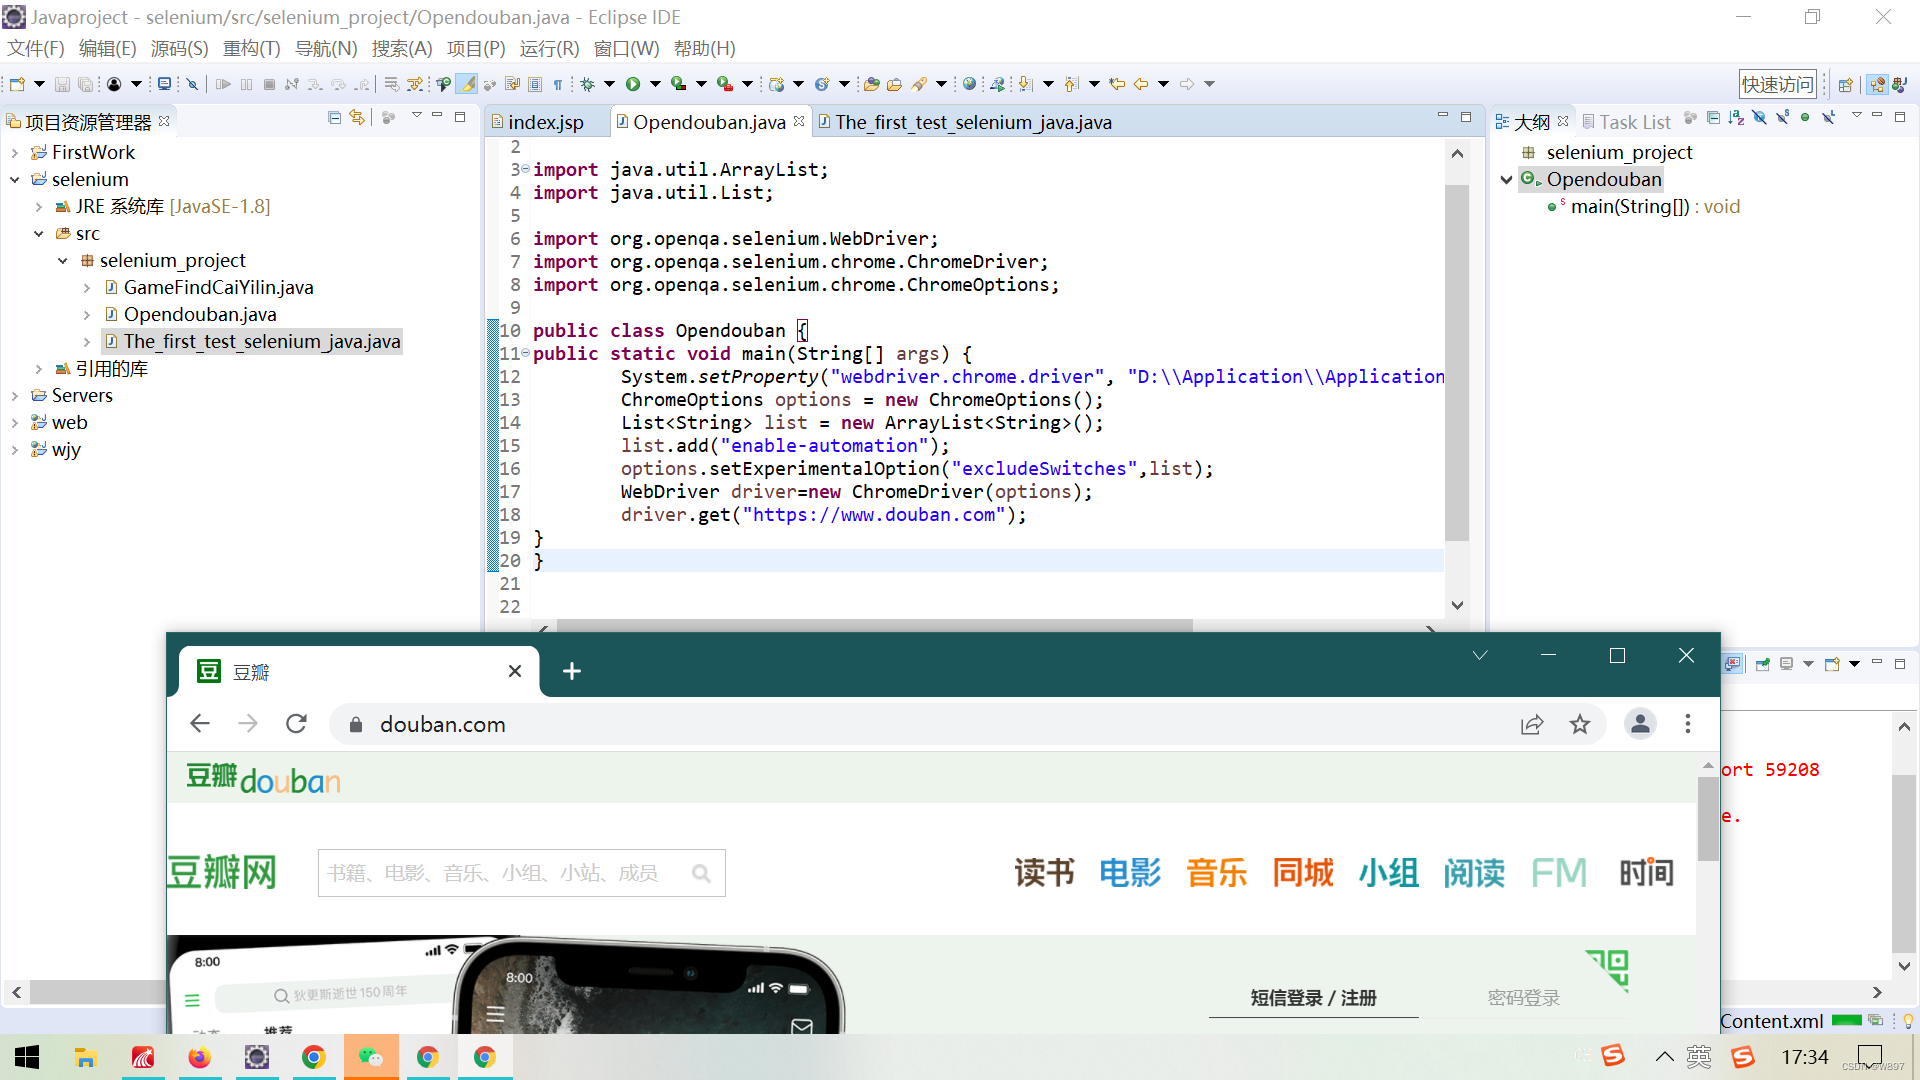Click the New file toolbar icon
Screen dimensions: 1920x1080
[17, 84]
